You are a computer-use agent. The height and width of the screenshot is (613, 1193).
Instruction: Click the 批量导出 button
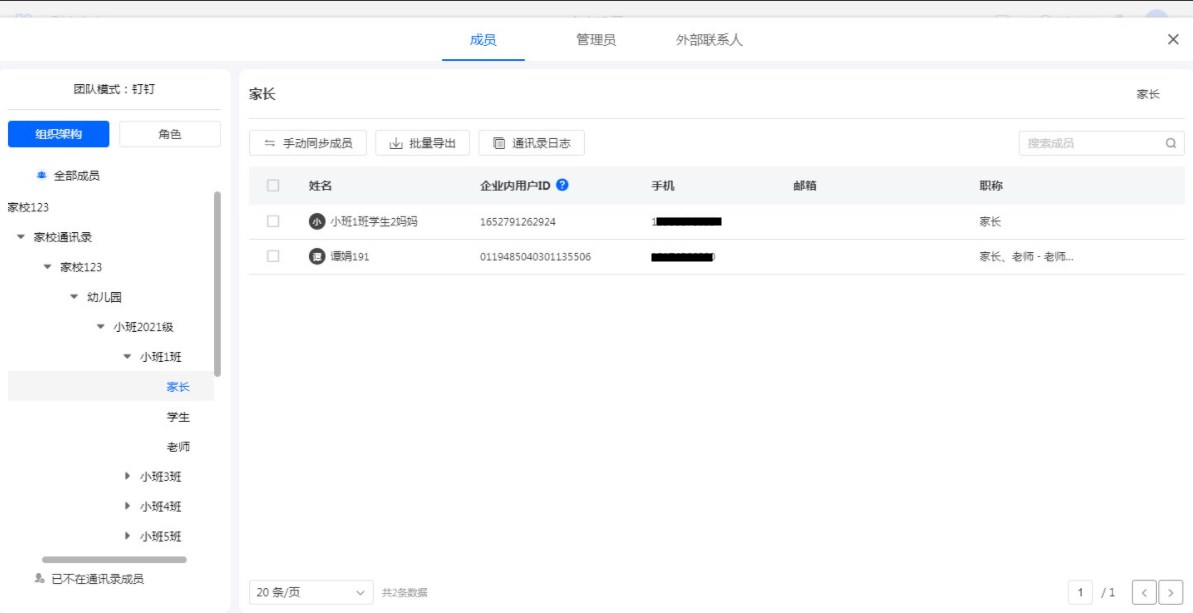(422, 143)
